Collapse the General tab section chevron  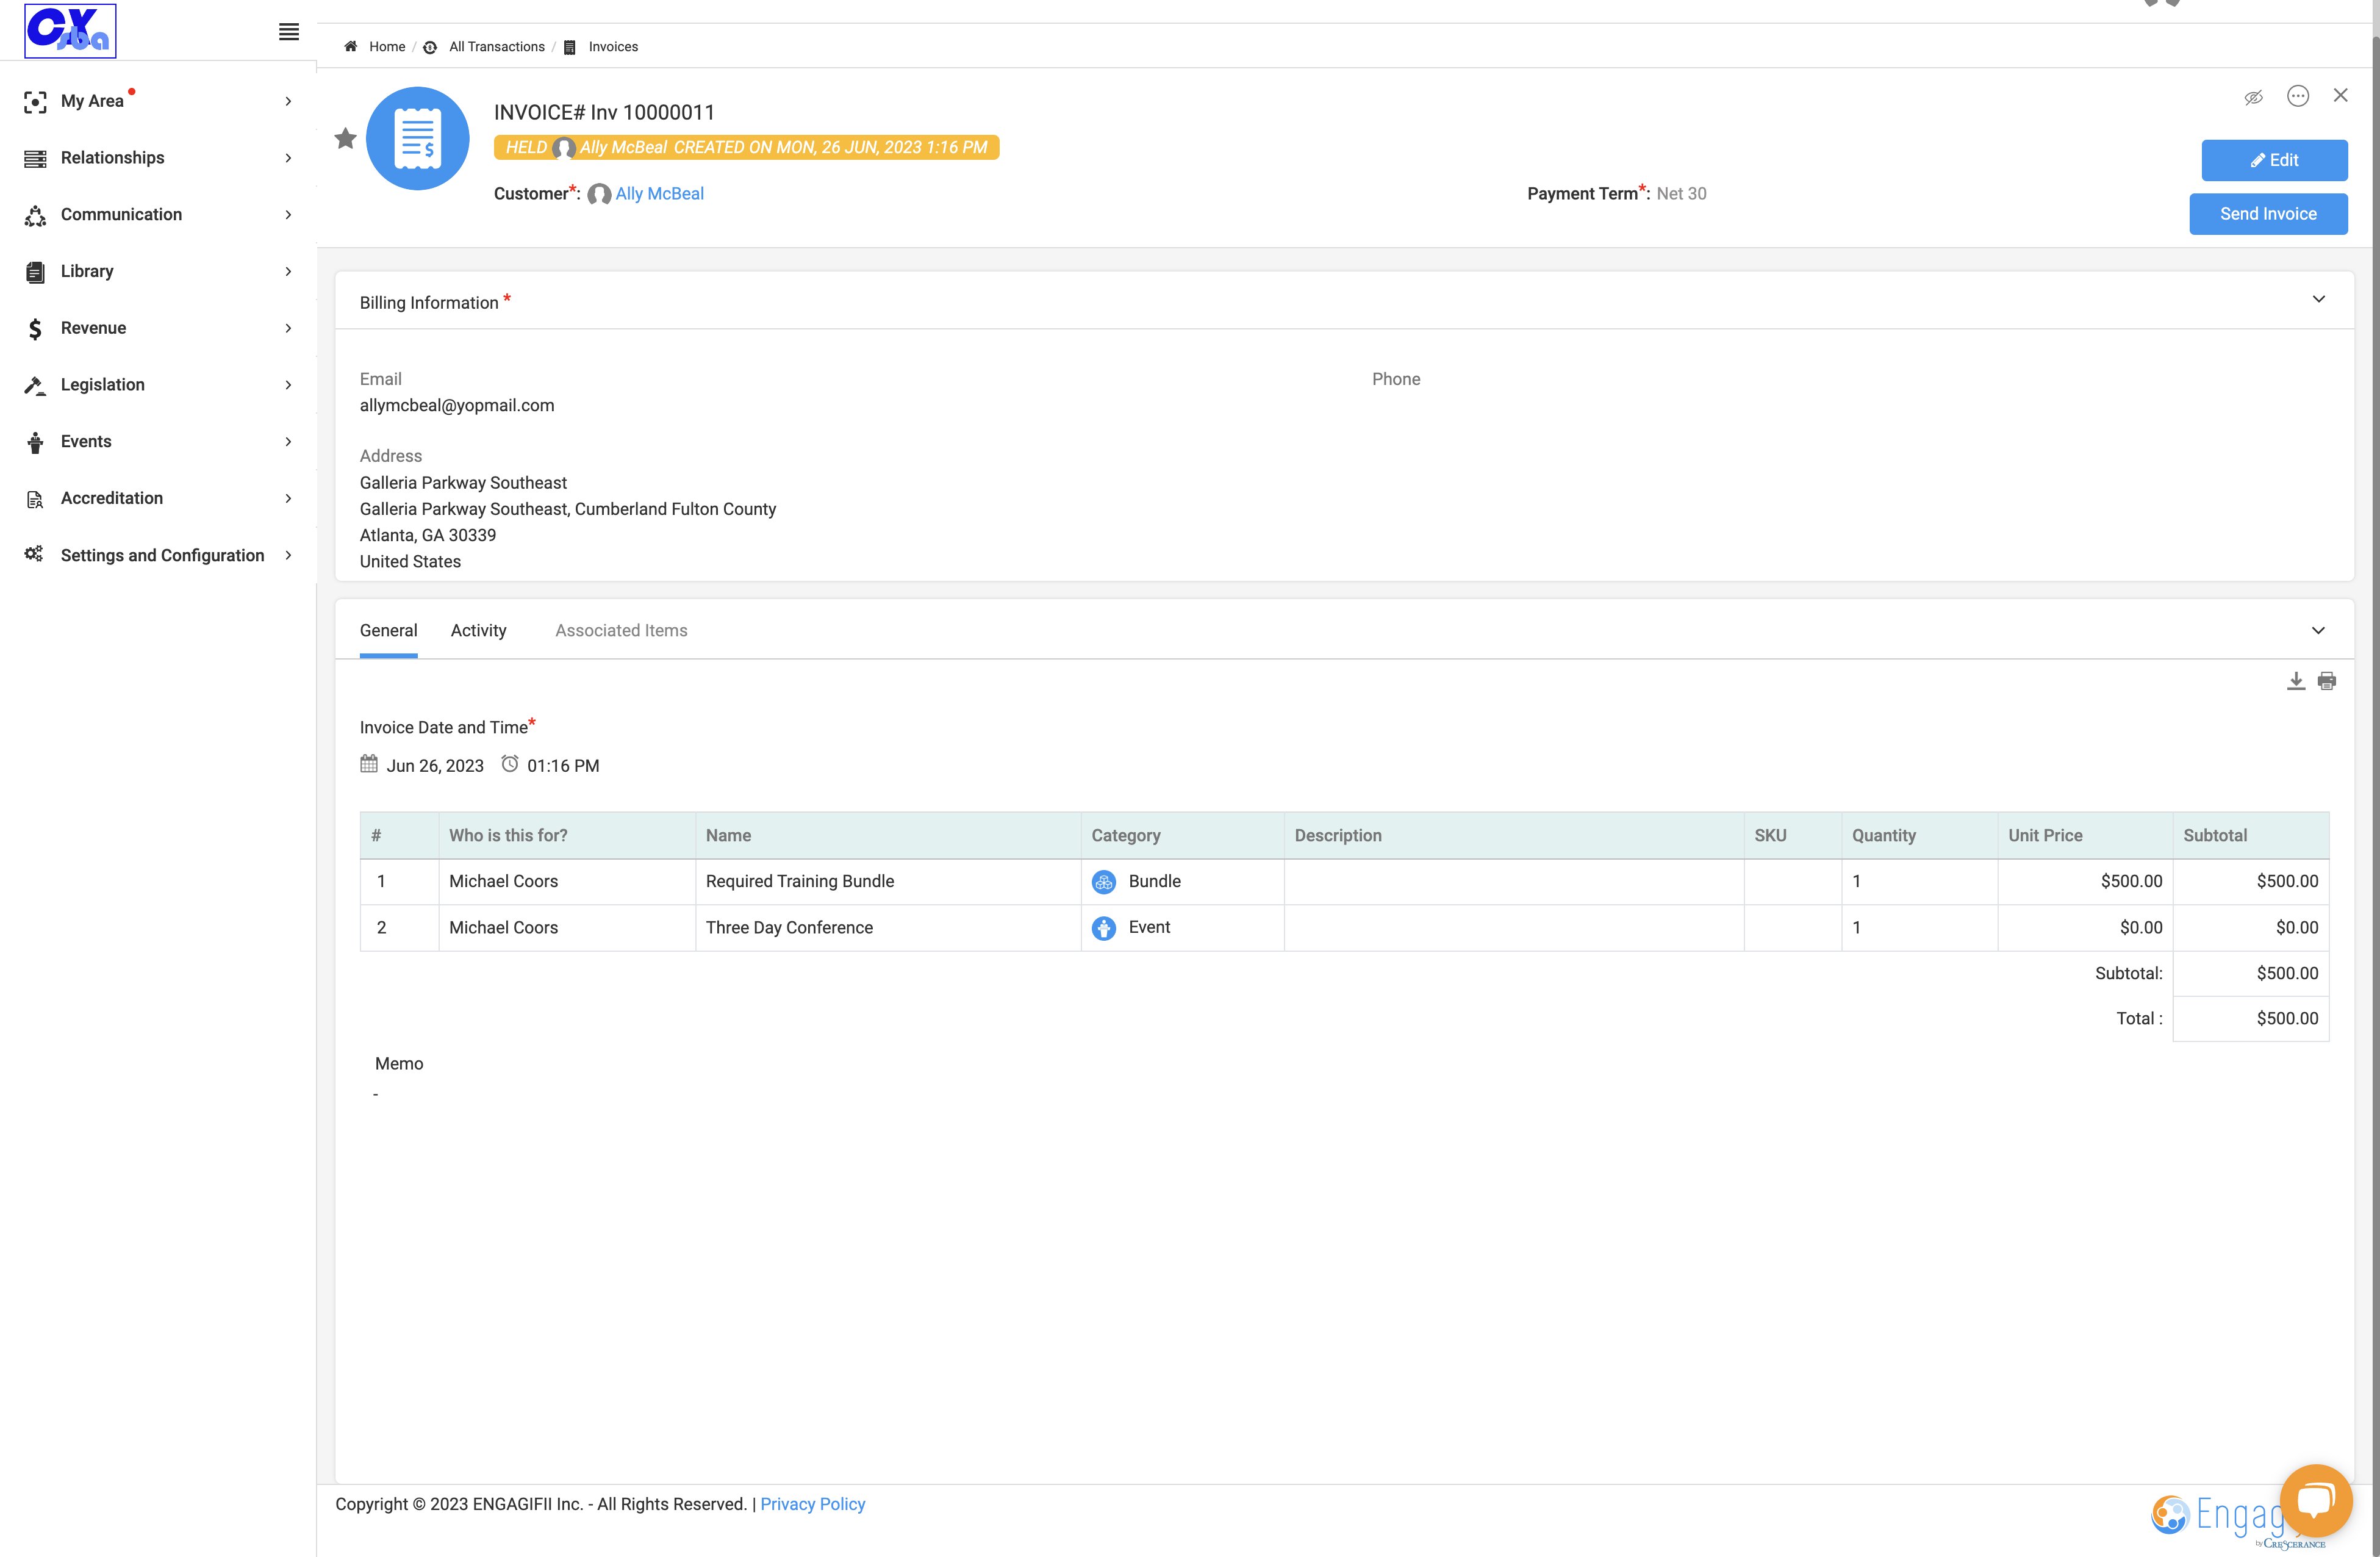[x=2318, y=630]
